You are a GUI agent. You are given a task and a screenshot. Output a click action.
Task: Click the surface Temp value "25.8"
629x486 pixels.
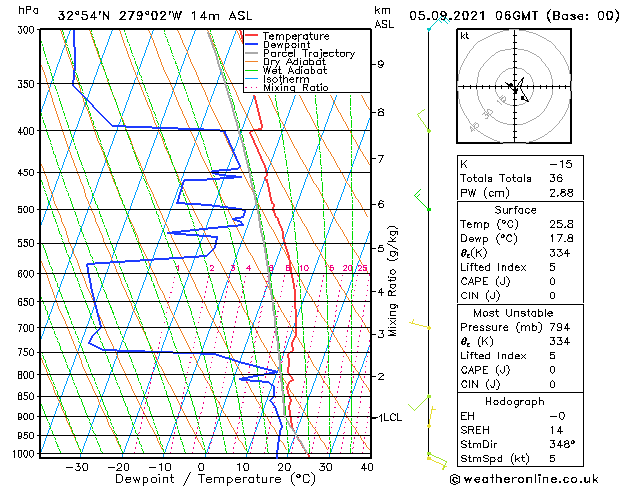(561, 224)
